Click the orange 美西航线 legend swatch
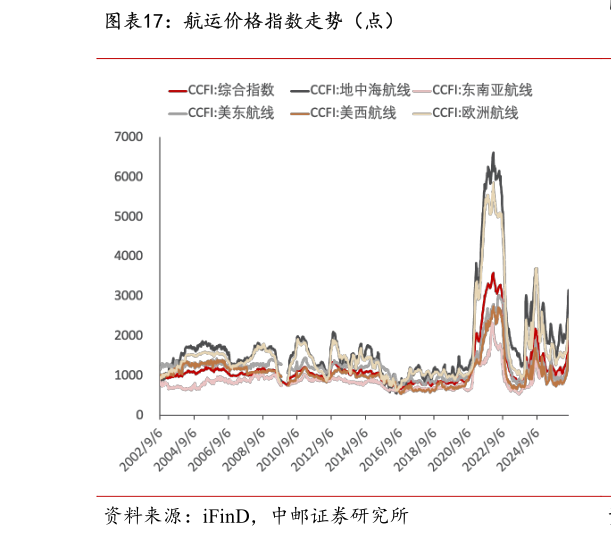Image resolution: width=611 pixels, height=537 pixels. (300, 114)
